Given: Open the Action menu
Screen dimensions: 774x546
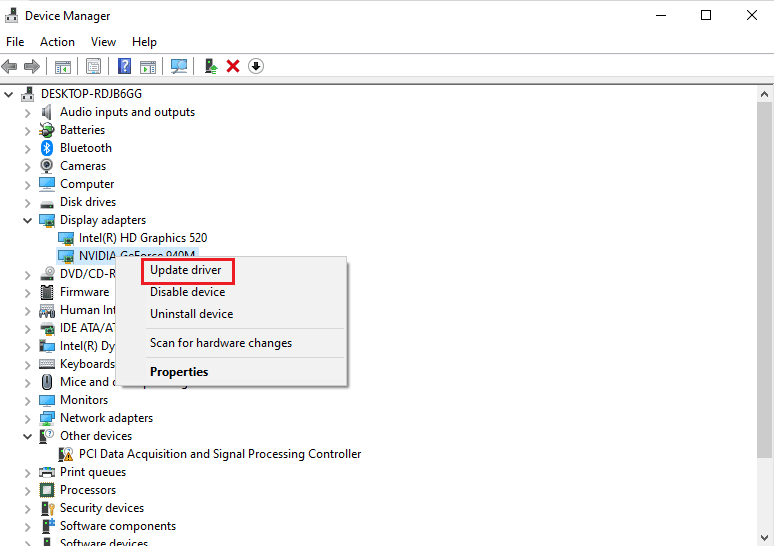Looking at the screenshot, I should pyautogui.click(x=57, y=42).
